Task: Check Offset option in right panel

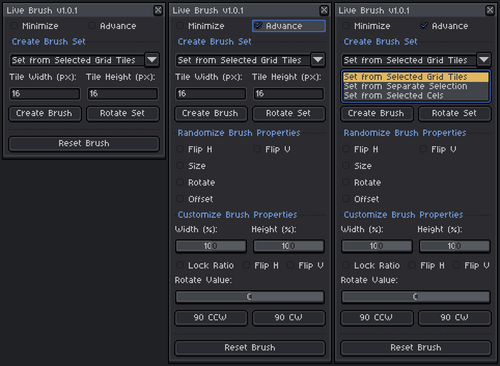Action: pyautogui.click(x=346, y=199)
